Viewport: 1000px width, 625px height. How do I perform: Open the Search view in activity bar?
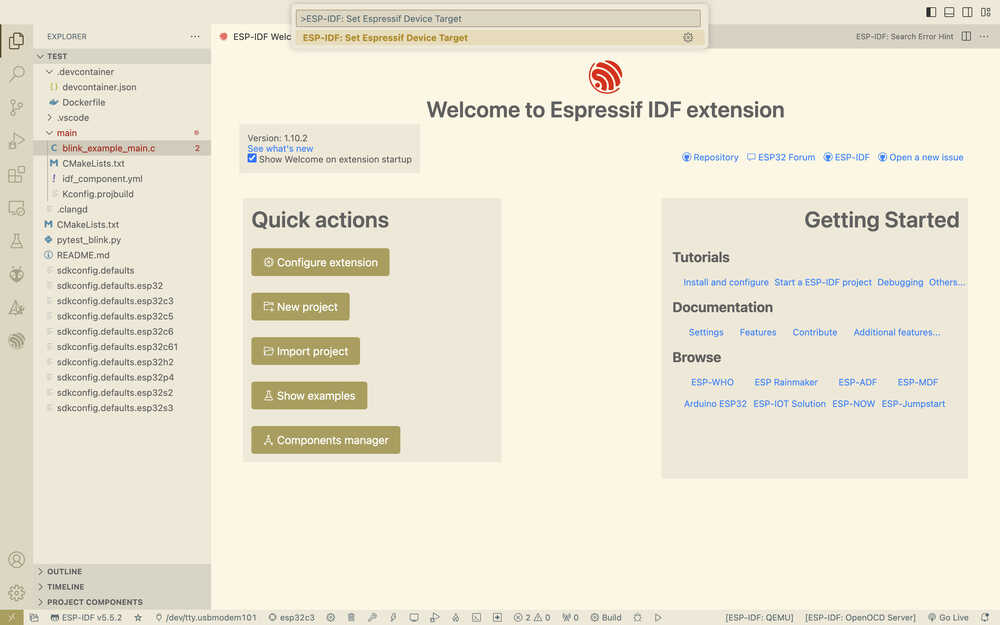[x=16, y=74]
